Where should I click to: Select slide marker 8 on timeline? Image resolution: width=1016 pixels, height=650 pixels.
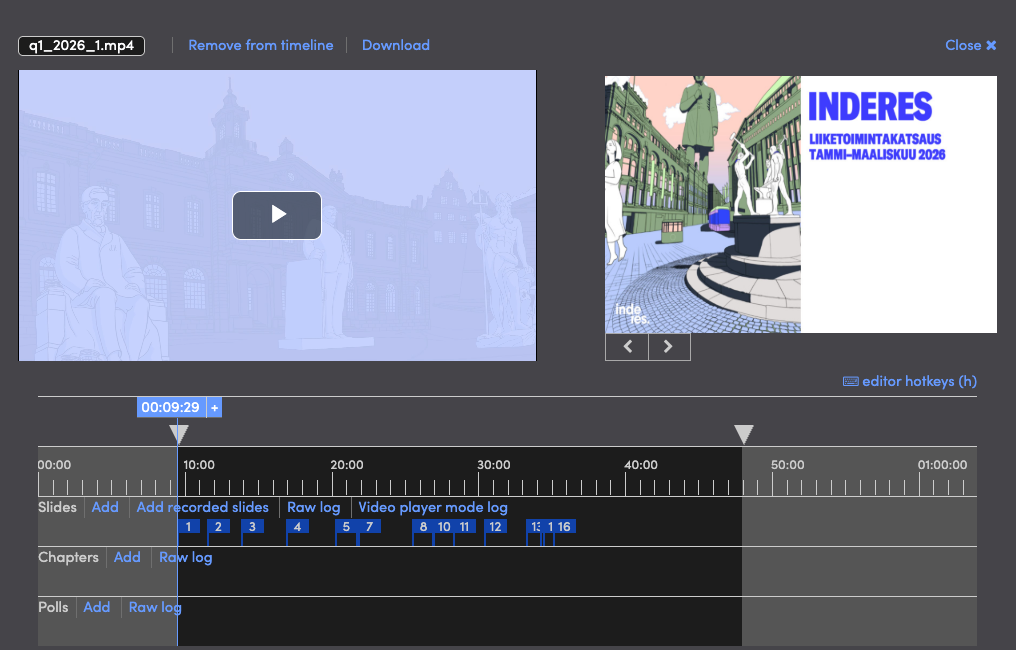423,527
